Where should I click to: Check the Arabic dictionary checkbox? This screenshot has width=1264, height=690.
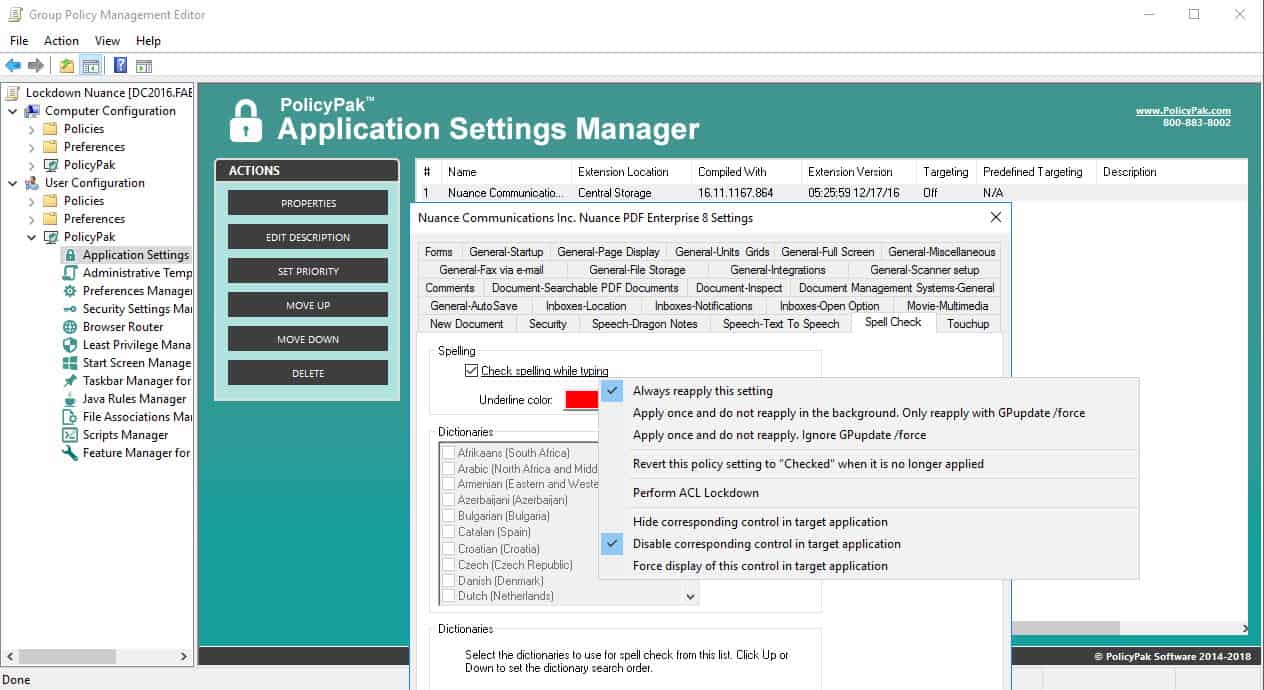449,469
